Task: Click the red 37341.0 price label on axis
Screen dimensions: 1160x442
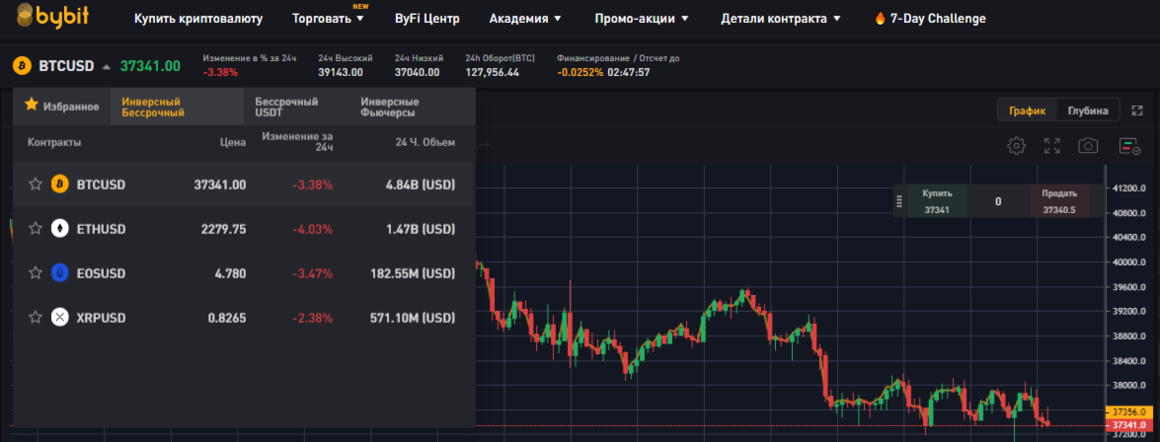Action: (1127, 426)
